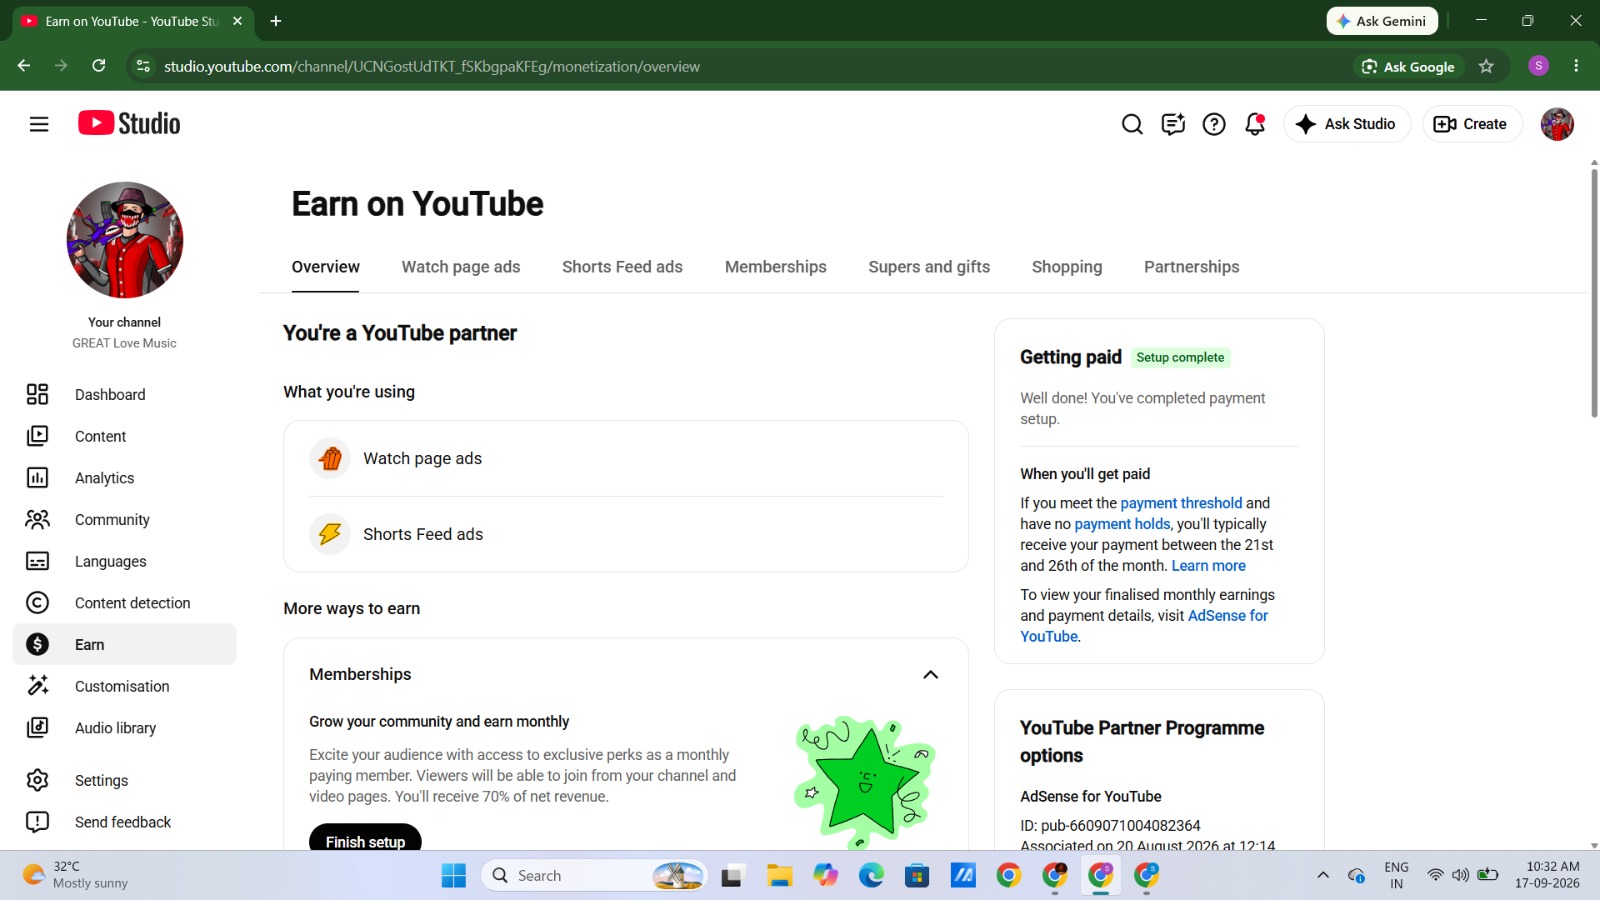Switch to the Watch page ads tab
Viewport: 1600px width, 900px height.
[x=461, y=267]
